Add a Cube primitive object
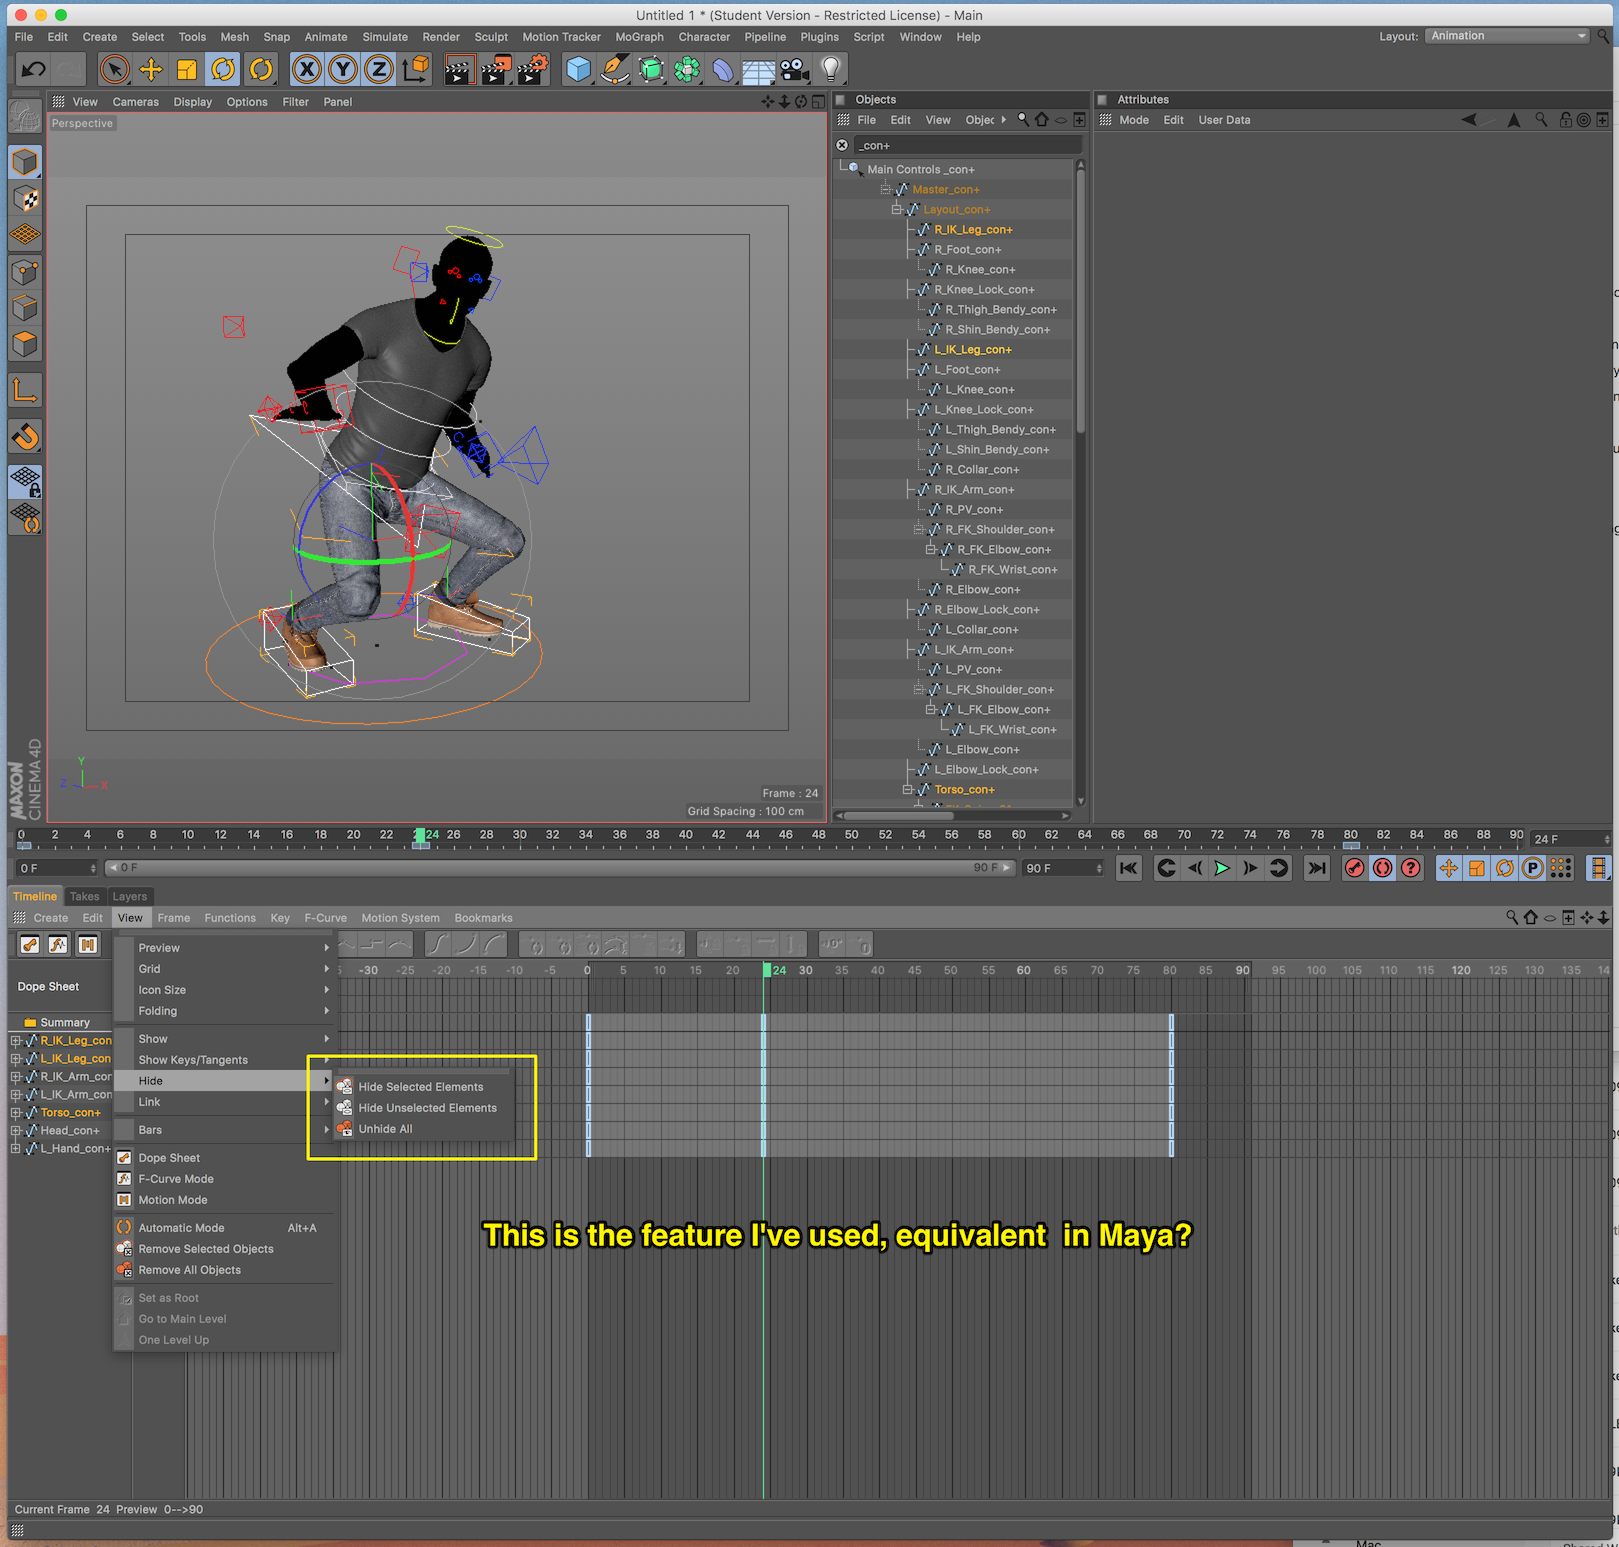The image size is (1619, 1547). [578, 69]
